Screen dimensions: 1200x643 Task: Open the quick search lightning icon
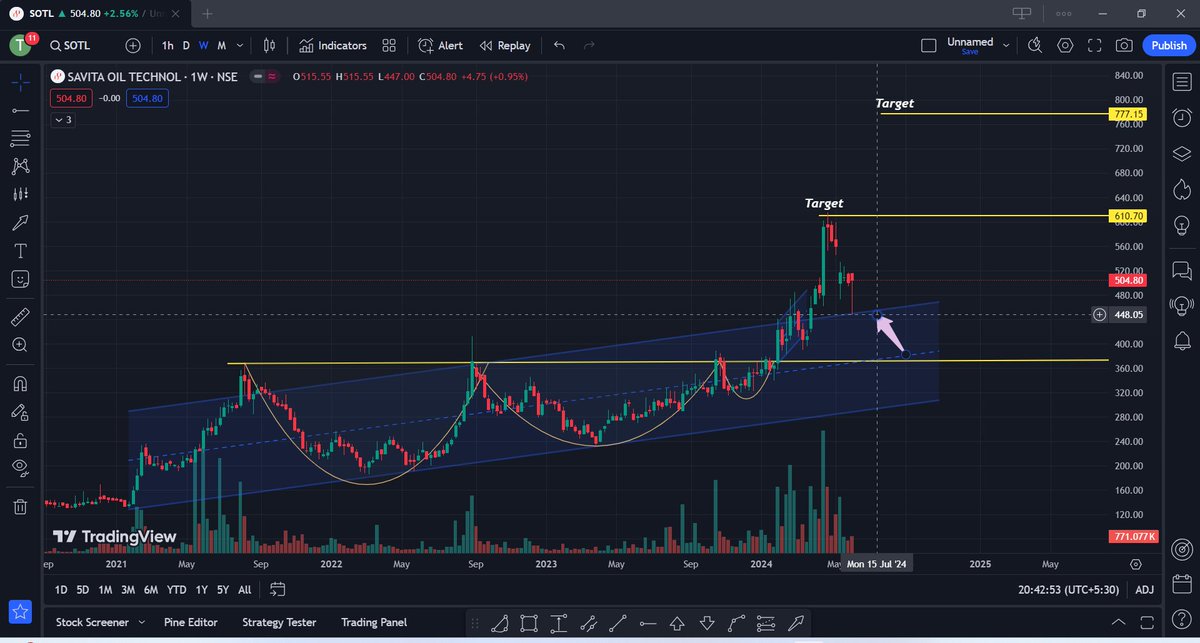point(1035,45)
